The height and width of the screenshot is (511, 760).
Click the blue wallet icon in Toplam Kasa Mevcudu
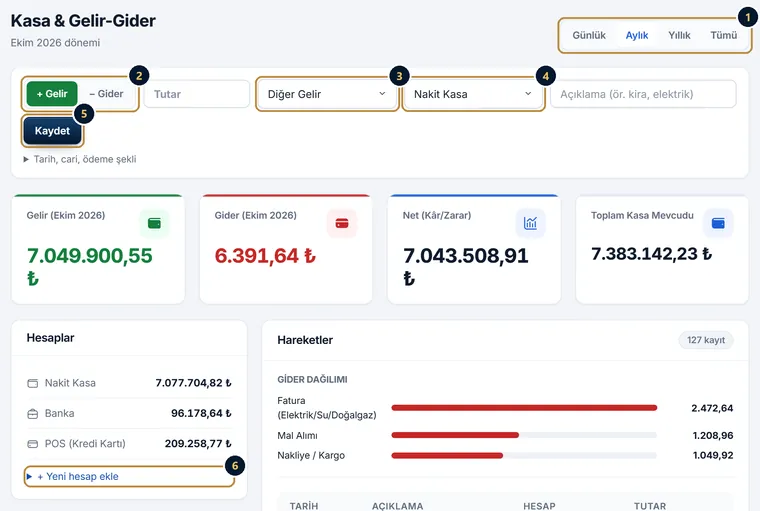(x=718, y=224)
